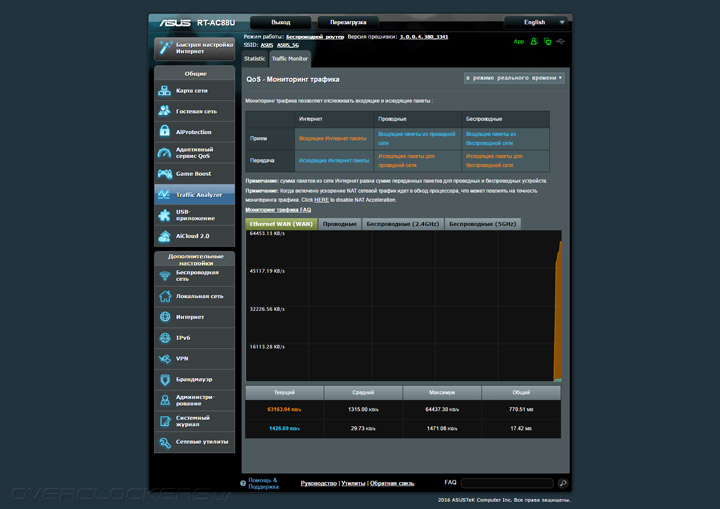Select the Traffic Analyzer graph icon

pyautogui.click(x=164, y=194)
